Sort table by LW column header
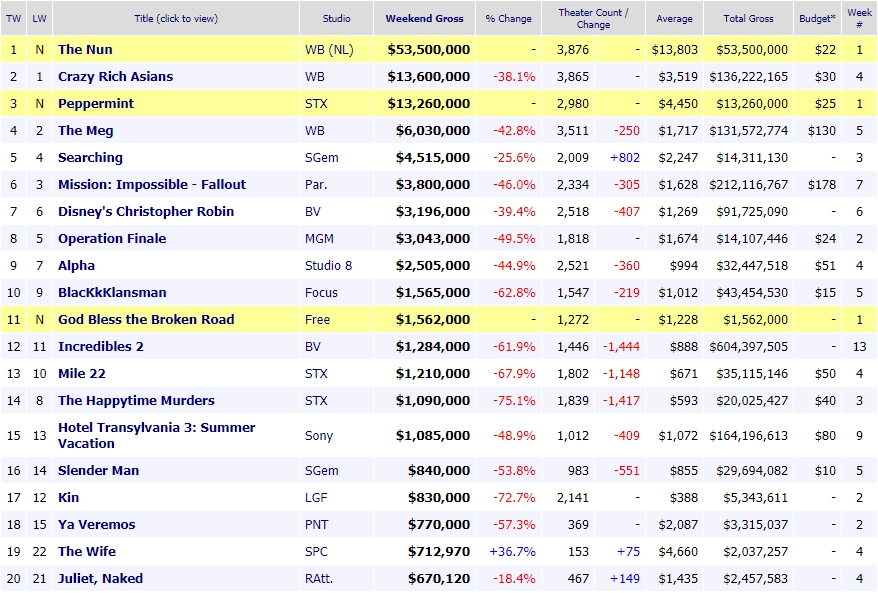The width and height of the screenshot is (878, 593). 39,18
